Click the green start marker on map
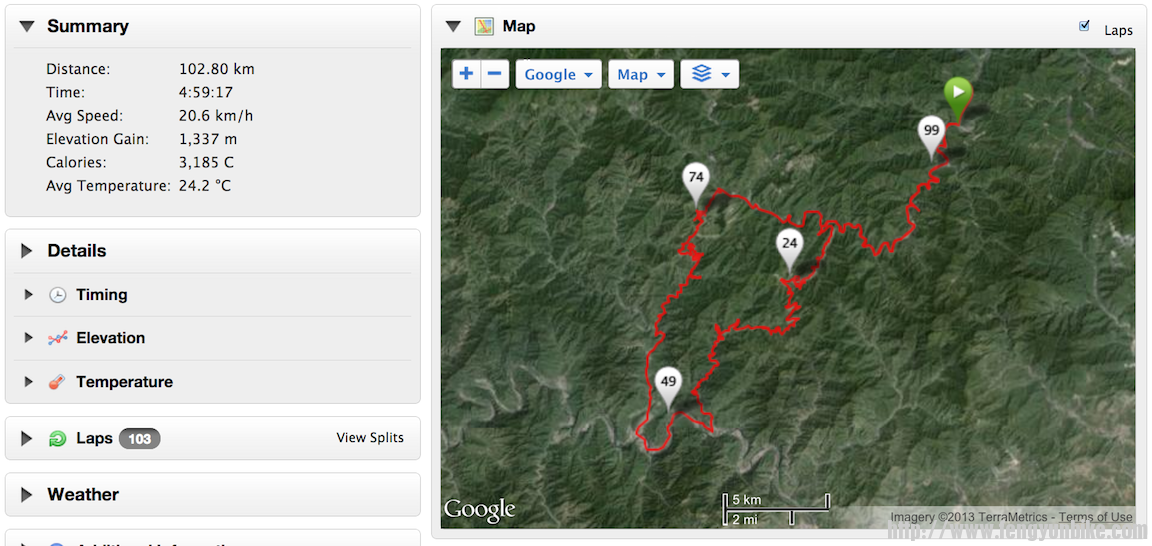This screenshot has width=1152, height=546. click(x=958, y=95)
